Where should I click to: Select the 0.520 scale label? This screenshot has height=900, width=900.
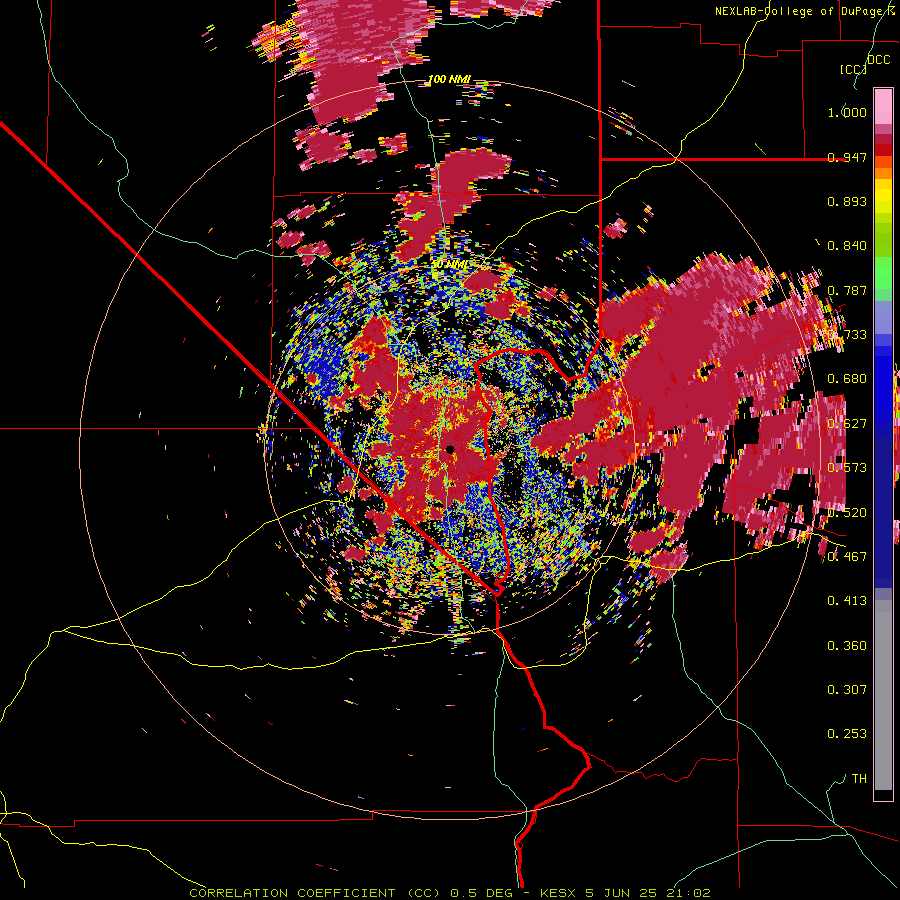[x=847, y=513]
